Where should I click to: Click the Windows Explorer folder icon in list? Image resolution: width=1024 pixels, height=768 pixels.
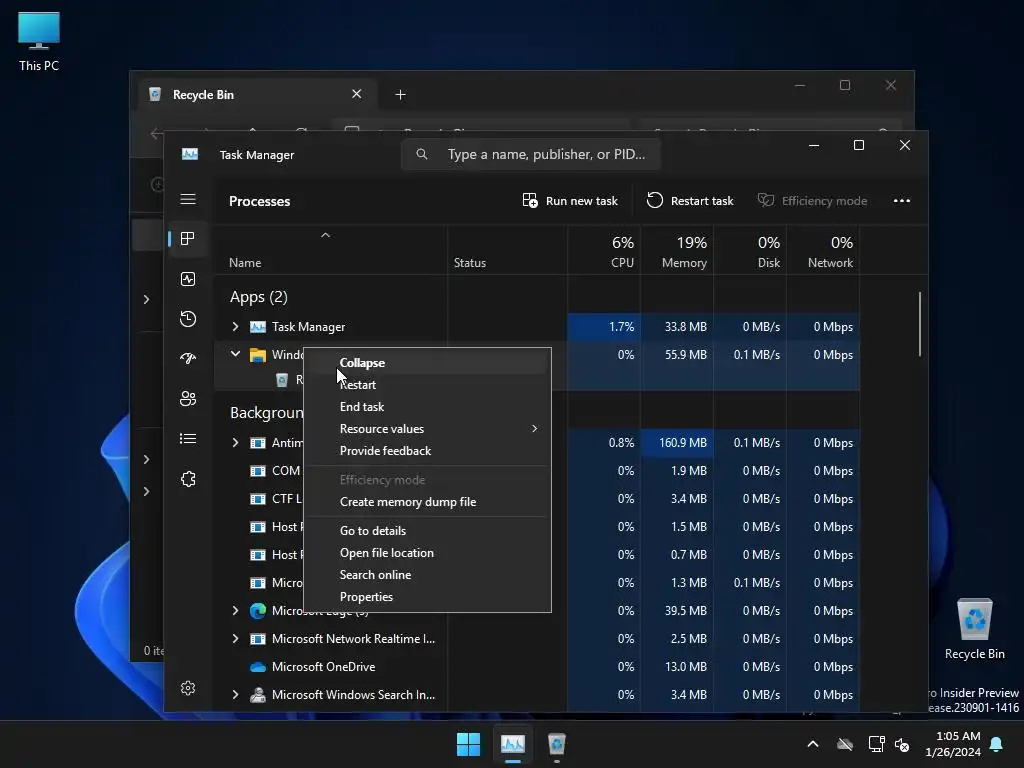click(258, 355)
